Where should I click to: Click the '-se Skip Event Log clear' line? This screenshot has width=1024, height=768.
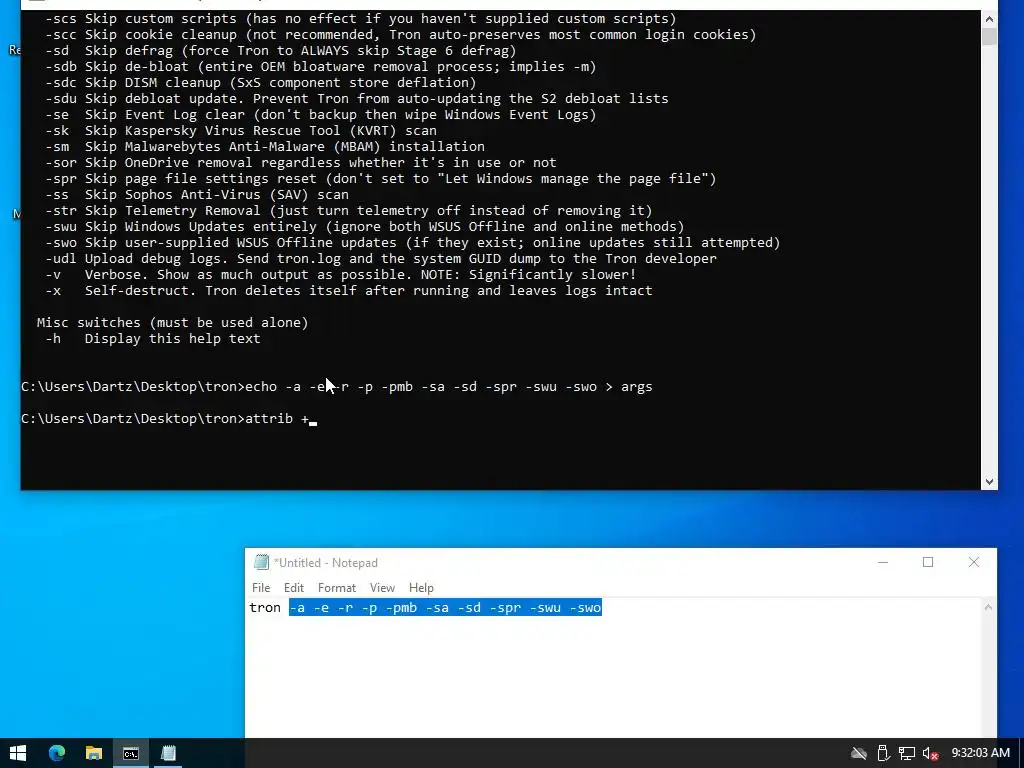pyautogui.click(x=320, y=114)
